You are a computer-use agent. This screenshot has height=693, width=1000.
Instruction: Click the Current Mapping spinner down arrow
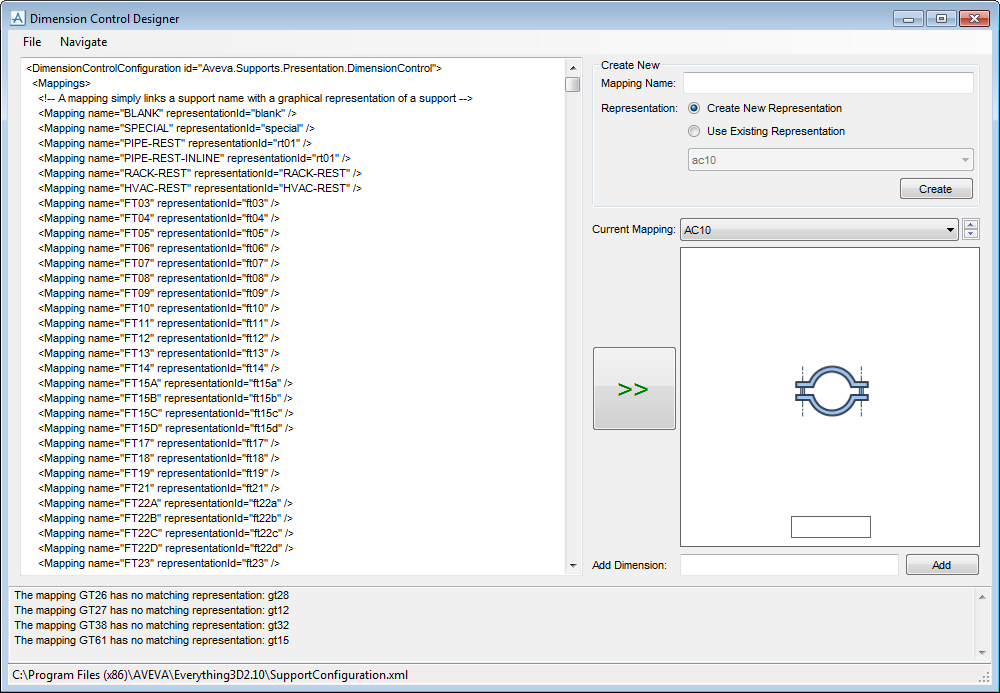pos(970,235)
